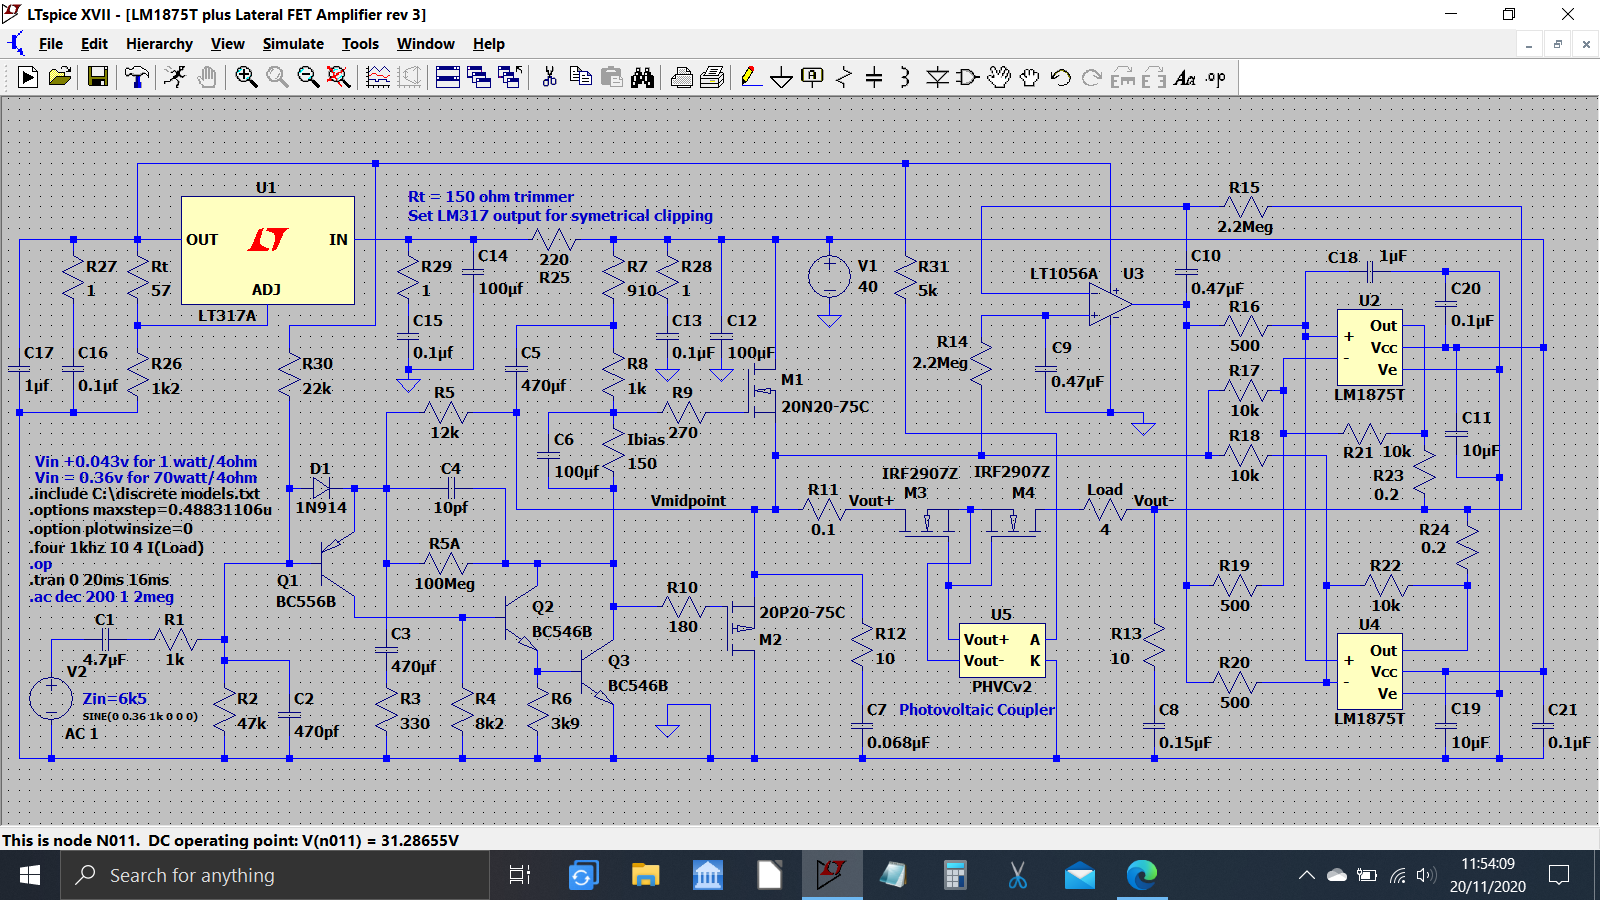
Task: Select the Label Net tool
Action: [x=813, y=77]
